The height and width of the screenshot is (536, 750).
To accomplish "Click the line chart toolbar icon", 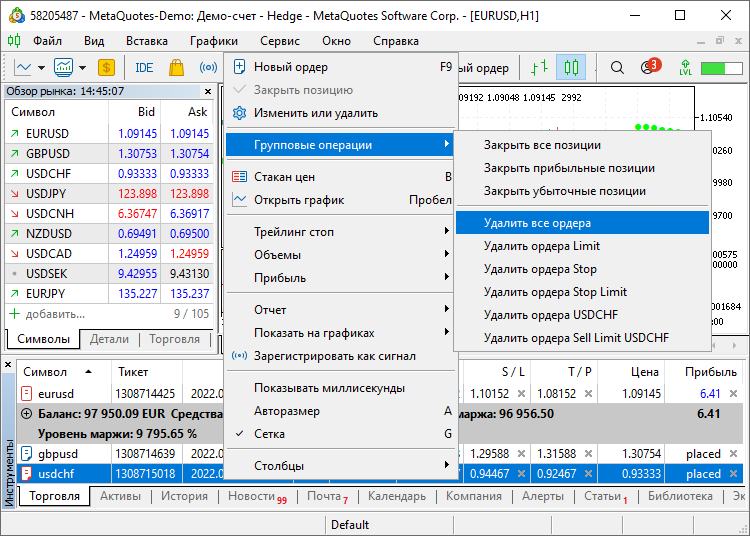I will coord(22,68).
